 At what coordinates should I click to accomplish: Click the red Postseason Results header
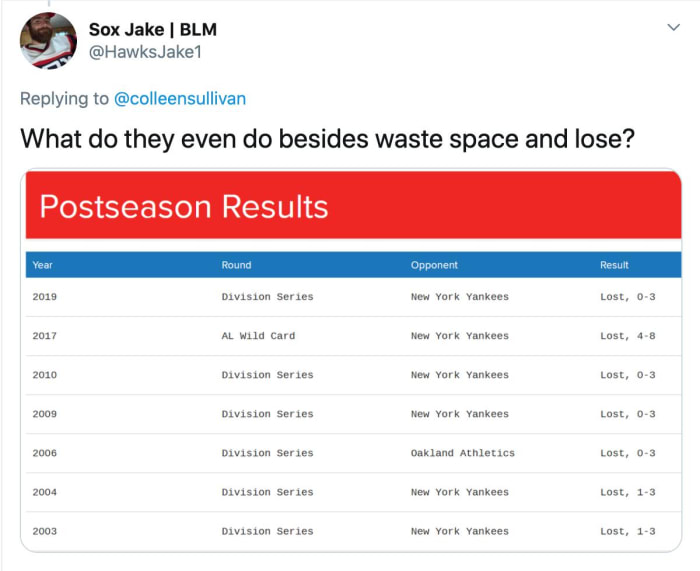(353, 206)
